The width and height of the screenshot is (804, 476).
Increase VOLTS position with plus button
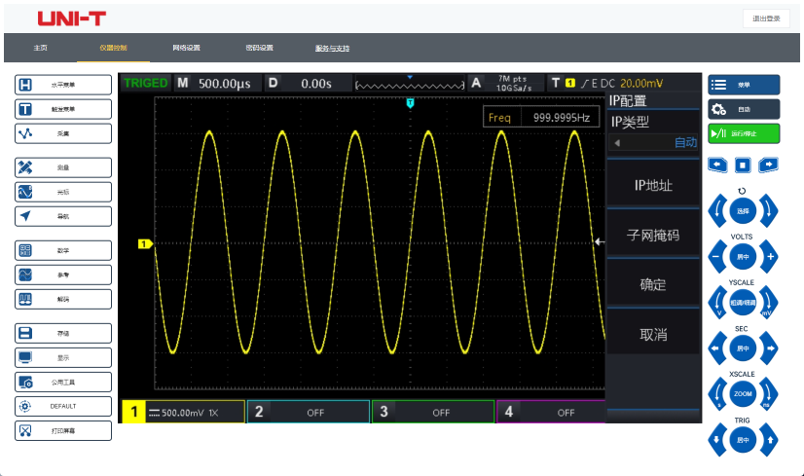coord(770,257)
